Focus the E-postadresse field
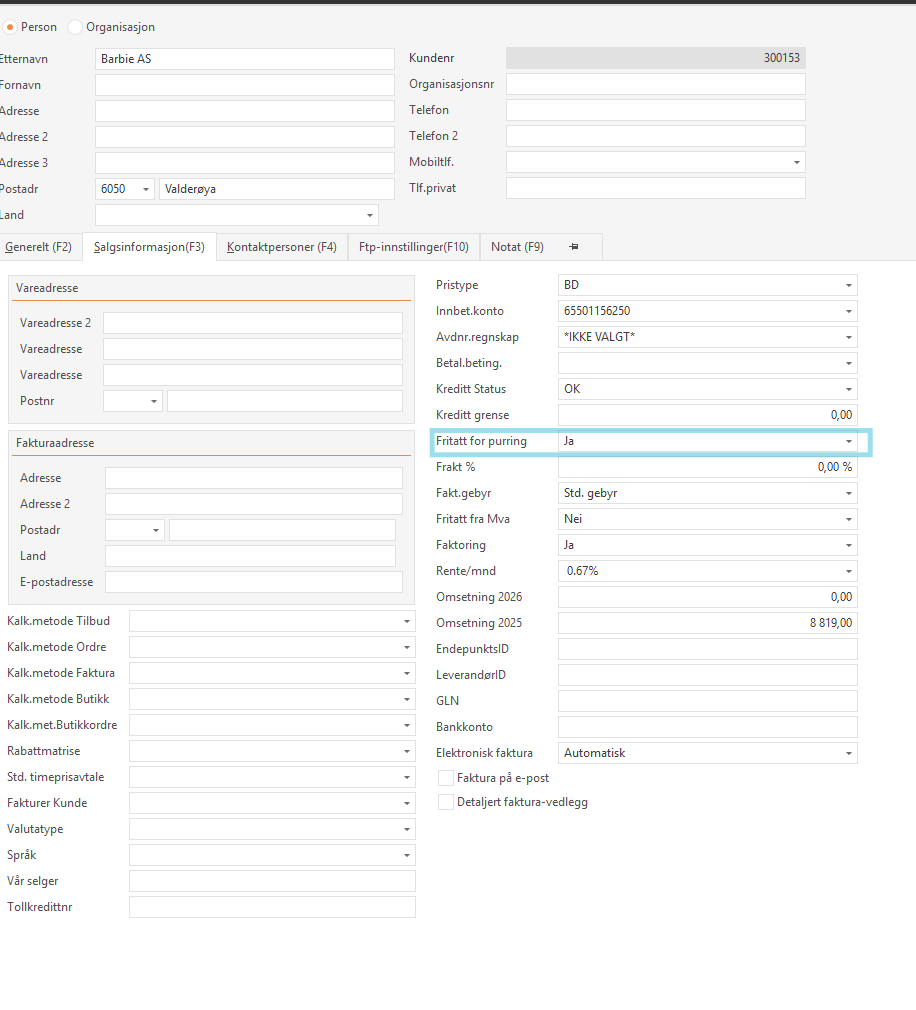 click(x=253, y=582)
